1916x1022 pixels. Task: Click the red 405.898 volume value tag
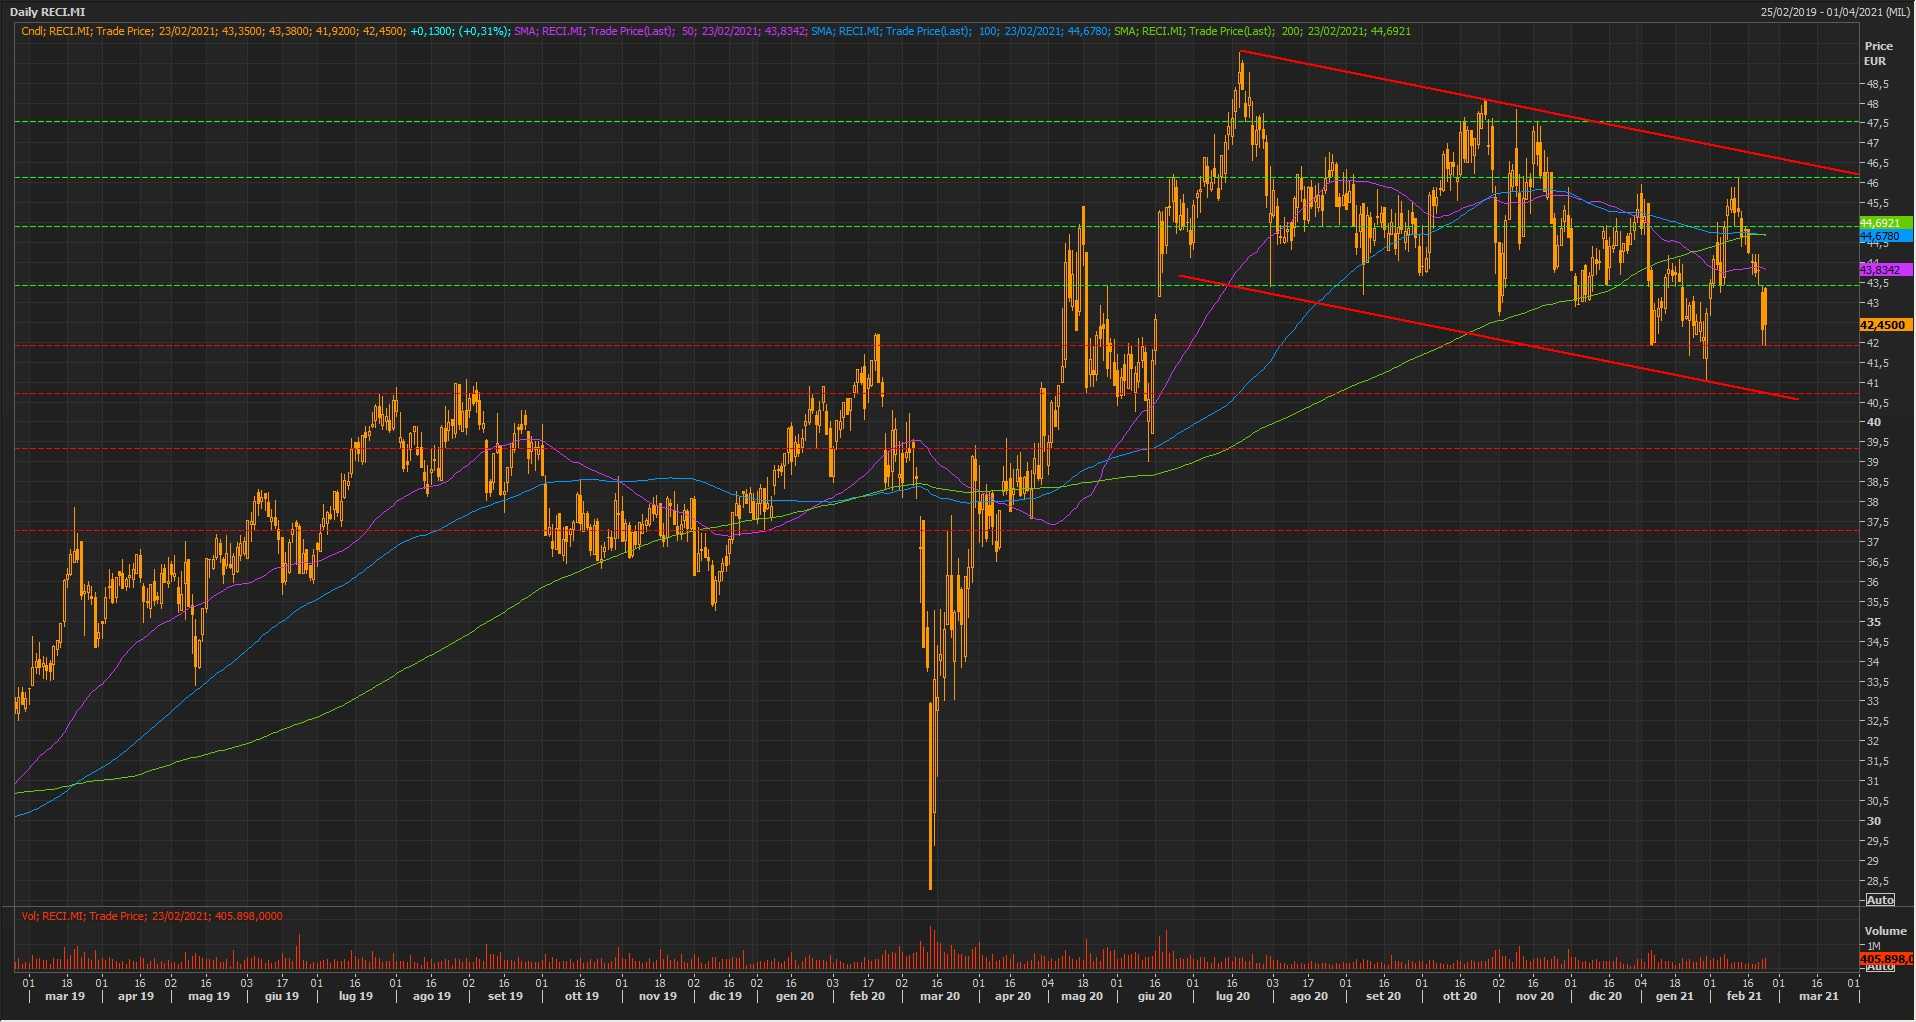pyautogui.click(x=1884, y=959)
